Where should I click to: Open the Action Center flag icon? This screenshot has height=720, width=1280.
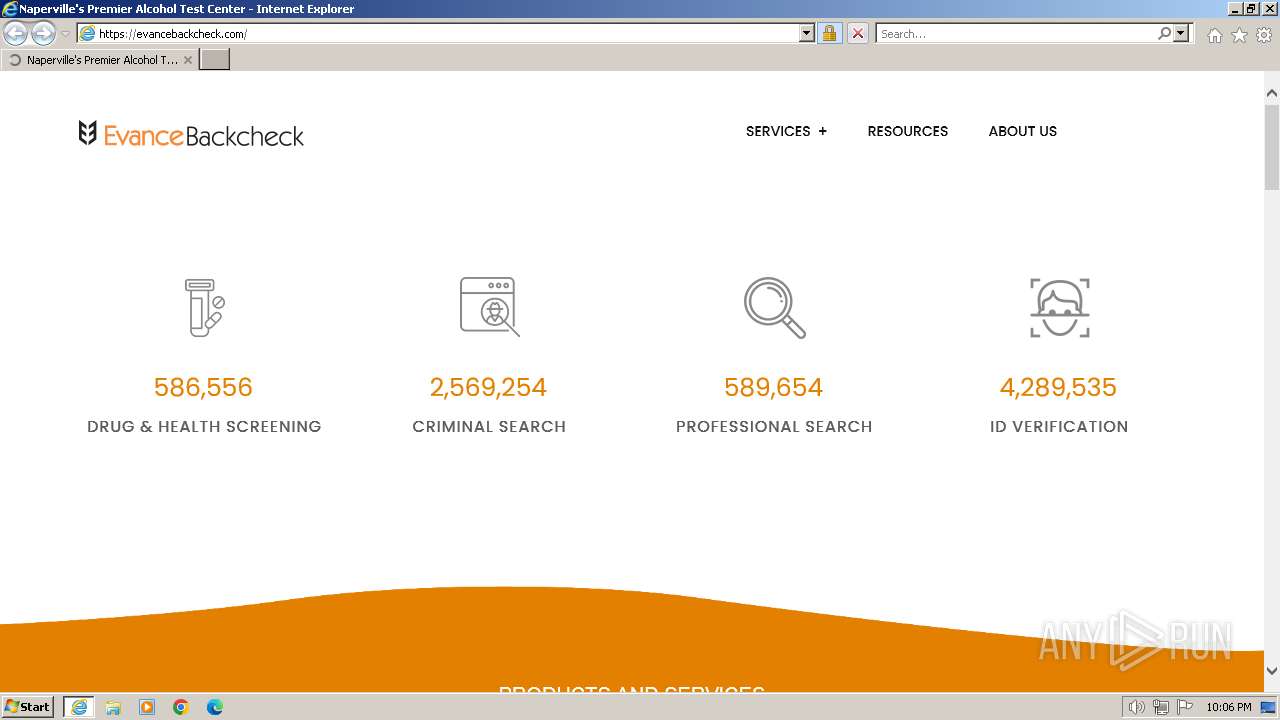[x=1185, y=707]
